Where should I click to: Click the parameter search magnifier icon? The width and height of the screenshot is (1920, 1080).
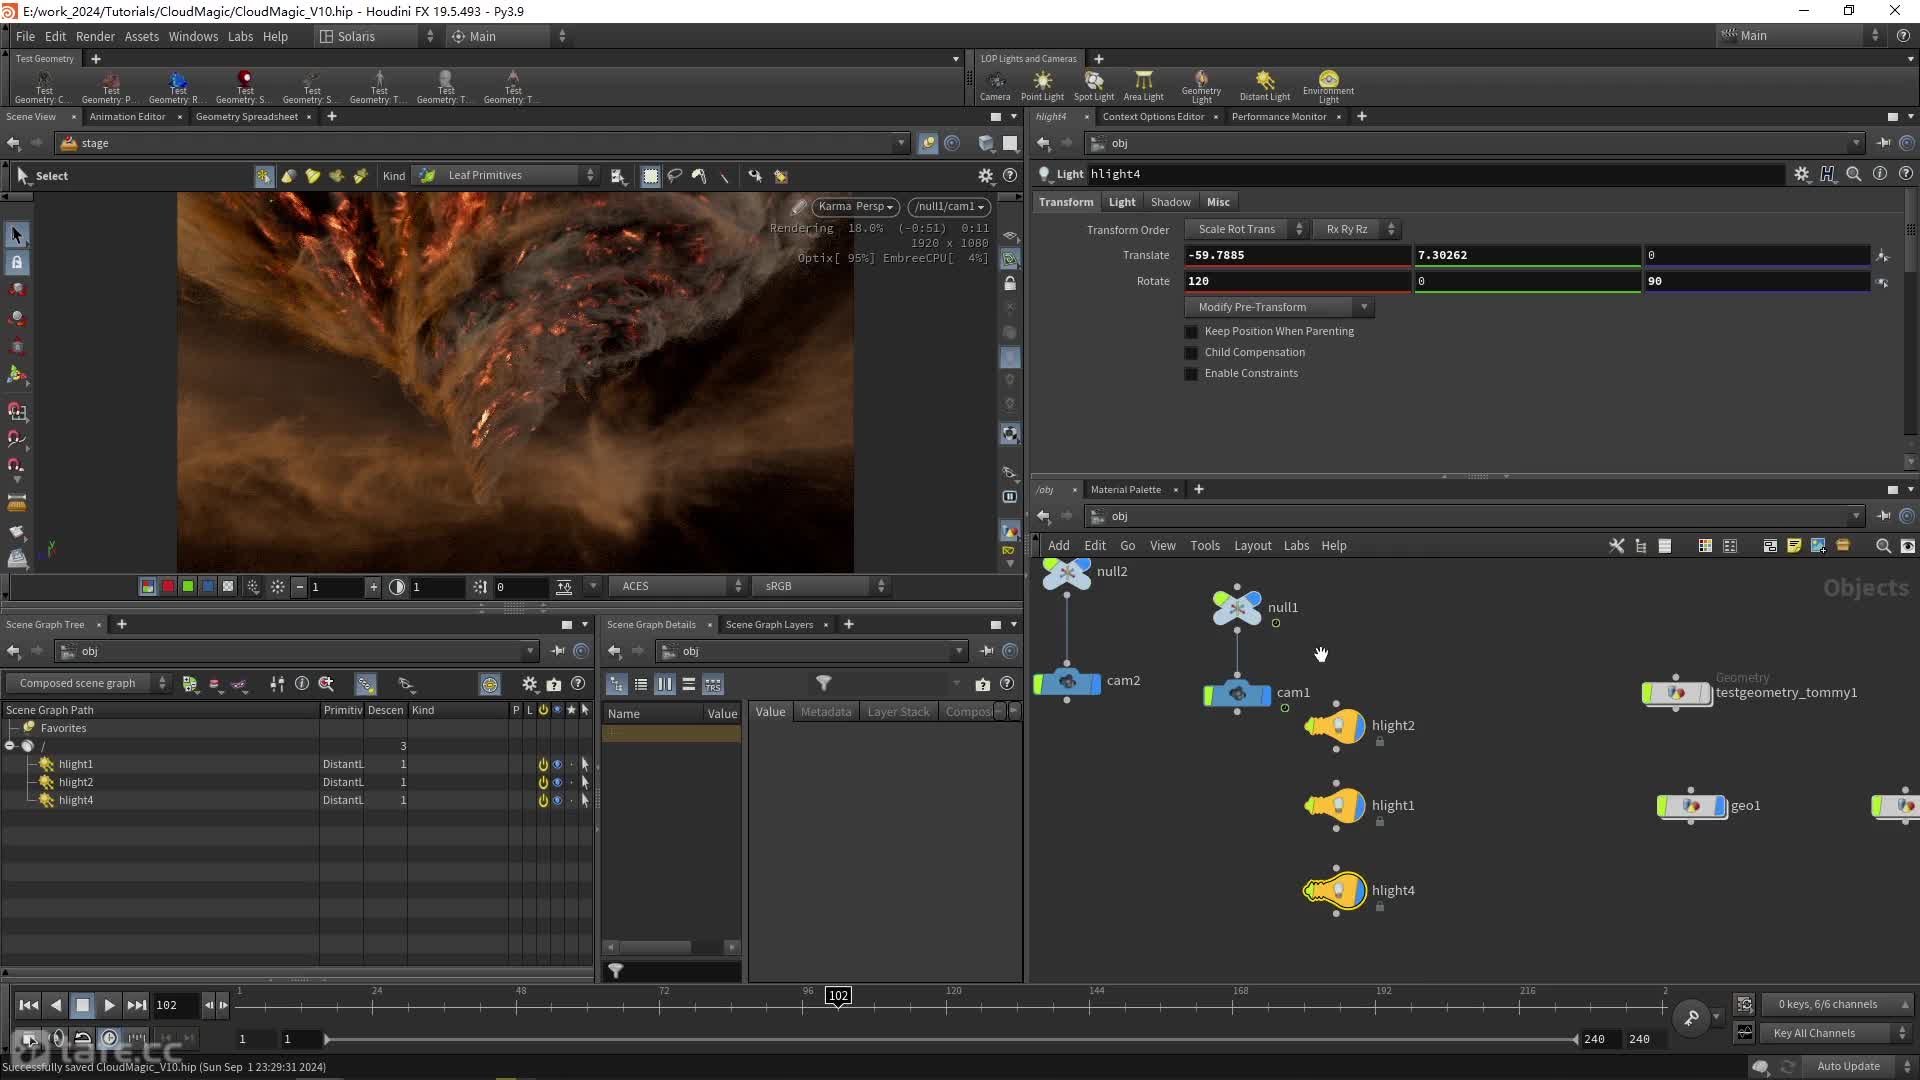click(x=1853, y=174)
